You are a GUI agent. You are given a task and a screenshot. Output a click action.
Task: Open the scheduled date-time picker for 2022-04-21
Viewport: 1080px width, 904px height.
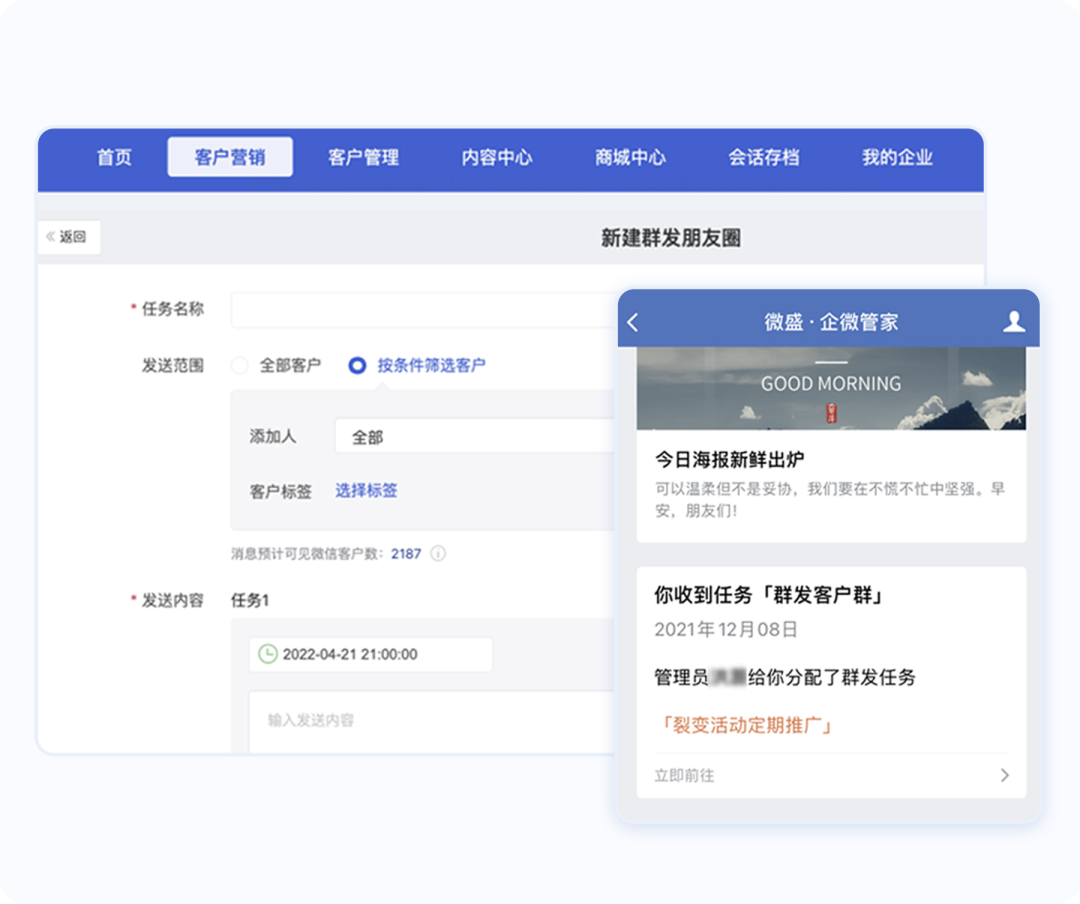click(370, 654)
